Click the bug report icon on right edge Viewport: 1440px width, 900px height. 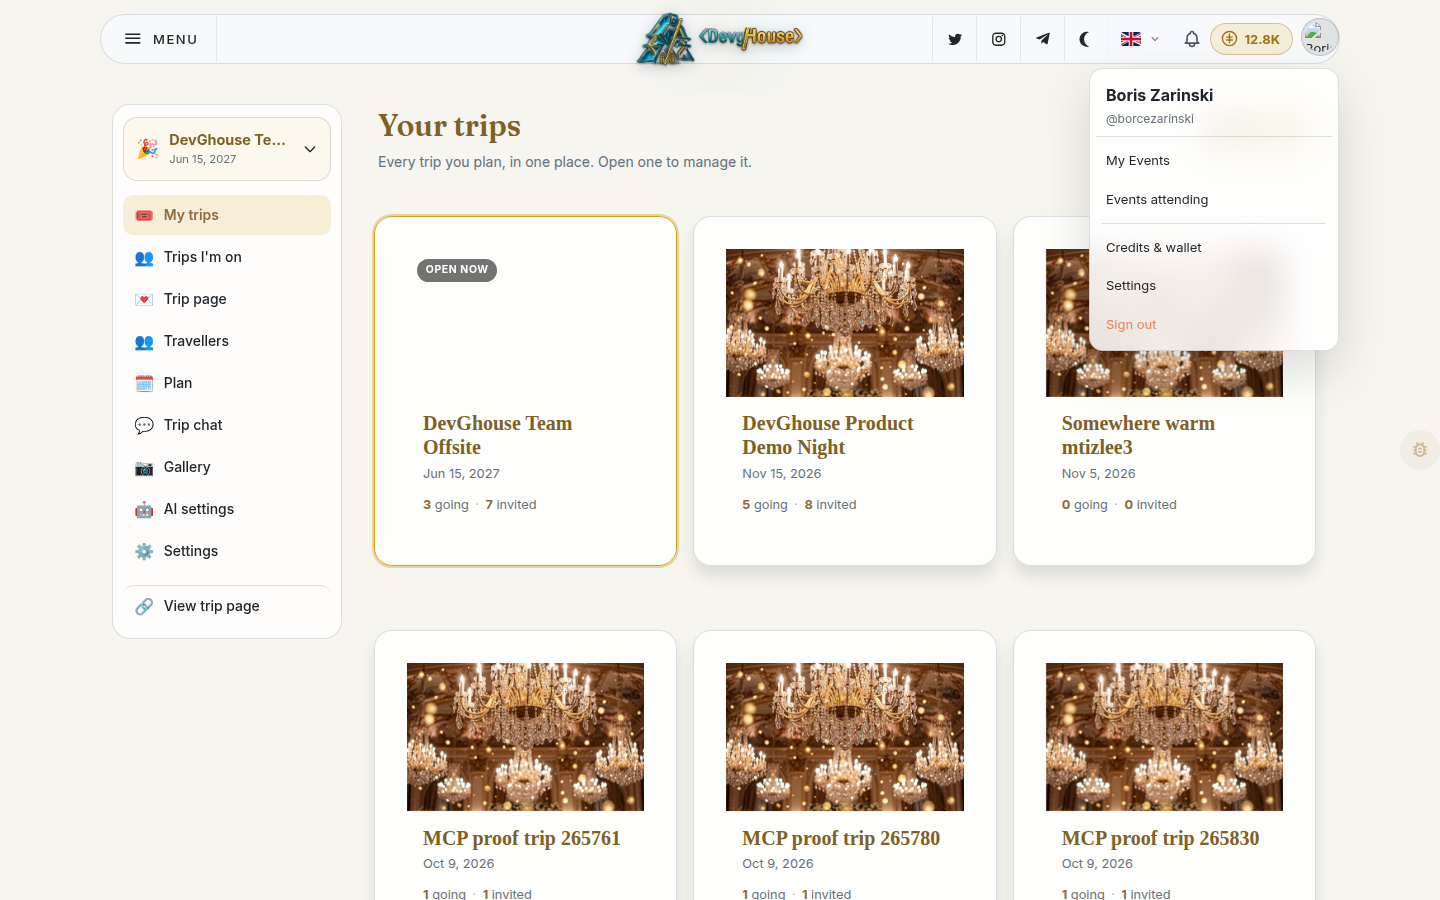point(1420,450)
